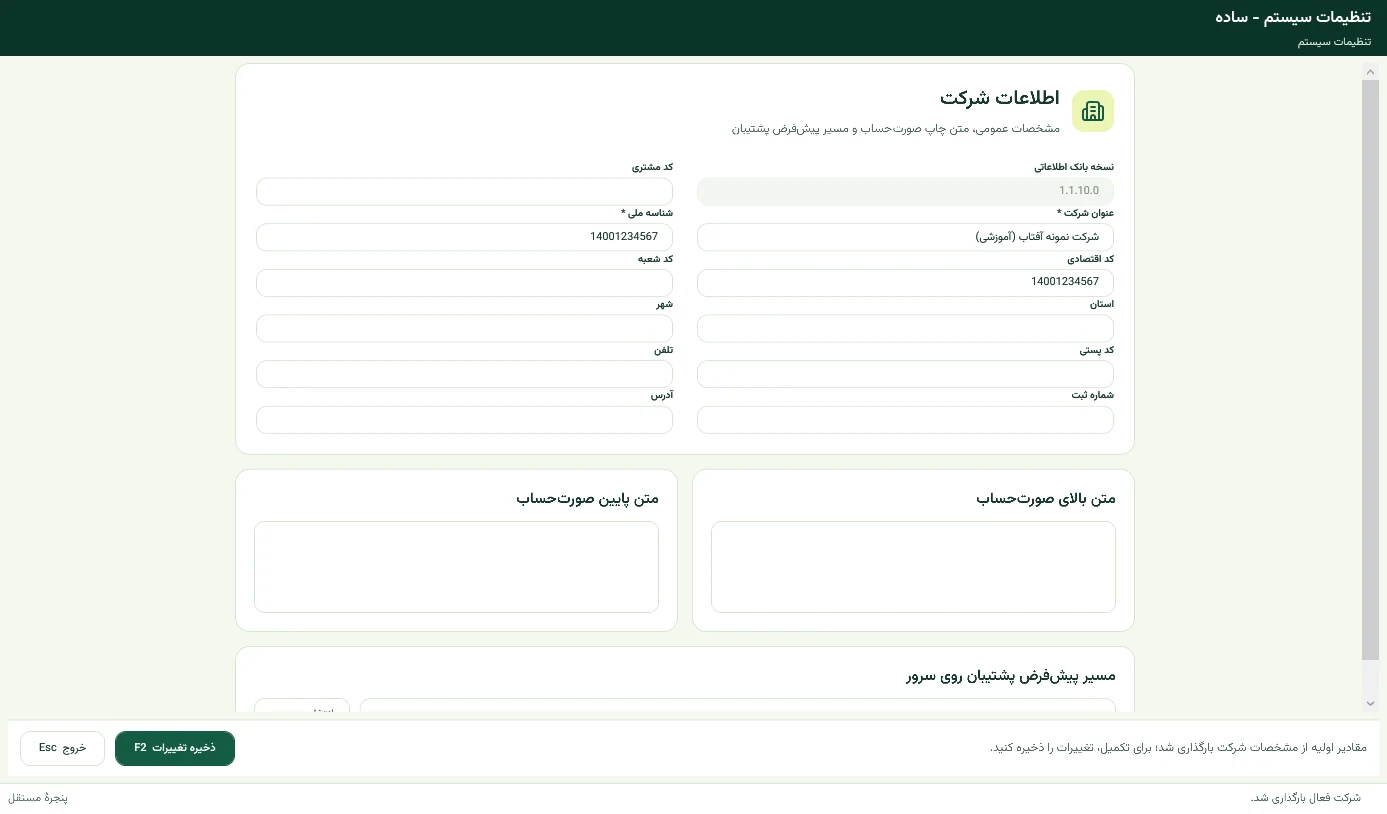This screenshot has height=814, width=1387.
Task: Click the پنجرهٔ مستقل status bar text
Action: coord(38,798)
